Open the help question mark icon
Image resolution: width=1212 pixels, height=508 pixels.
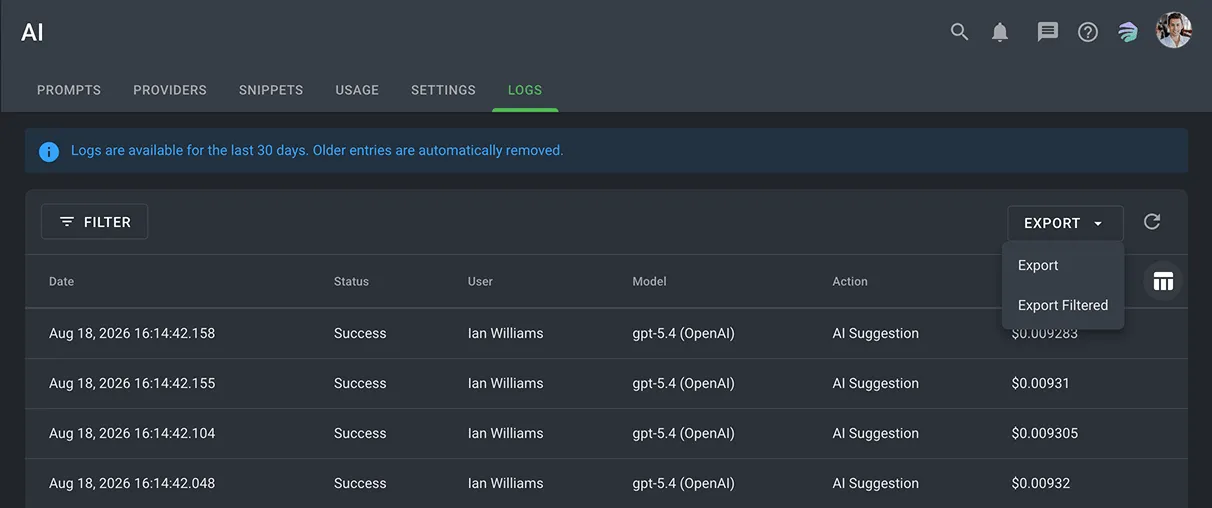coord(1088,32)
